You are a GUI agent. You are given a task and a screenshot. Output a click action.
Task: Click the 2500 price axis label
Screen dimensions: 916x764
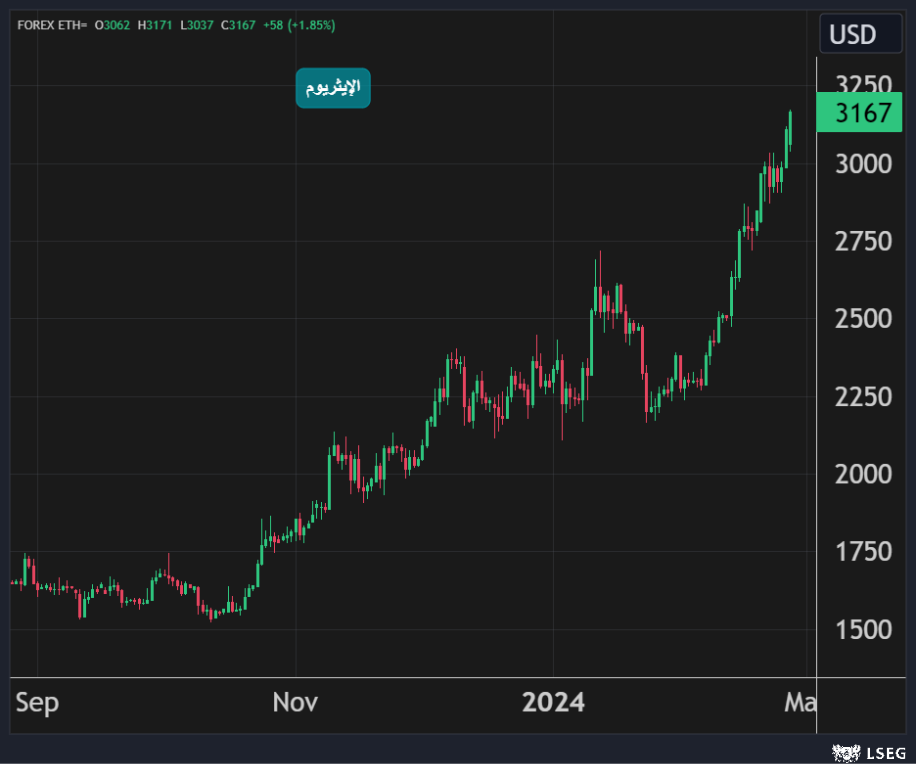pos(863,319)
